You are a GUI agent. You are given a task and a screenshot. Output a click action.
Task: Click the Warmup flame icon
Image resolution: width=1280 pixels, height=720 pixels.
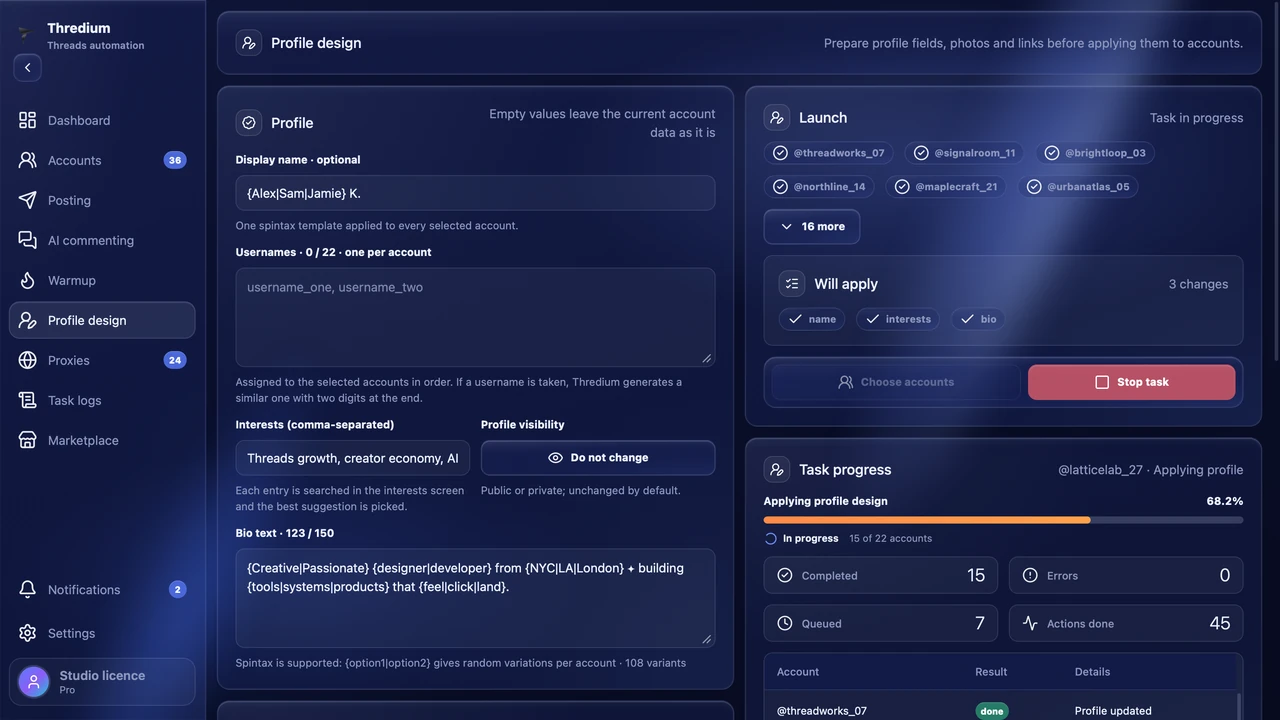point(28,280)
